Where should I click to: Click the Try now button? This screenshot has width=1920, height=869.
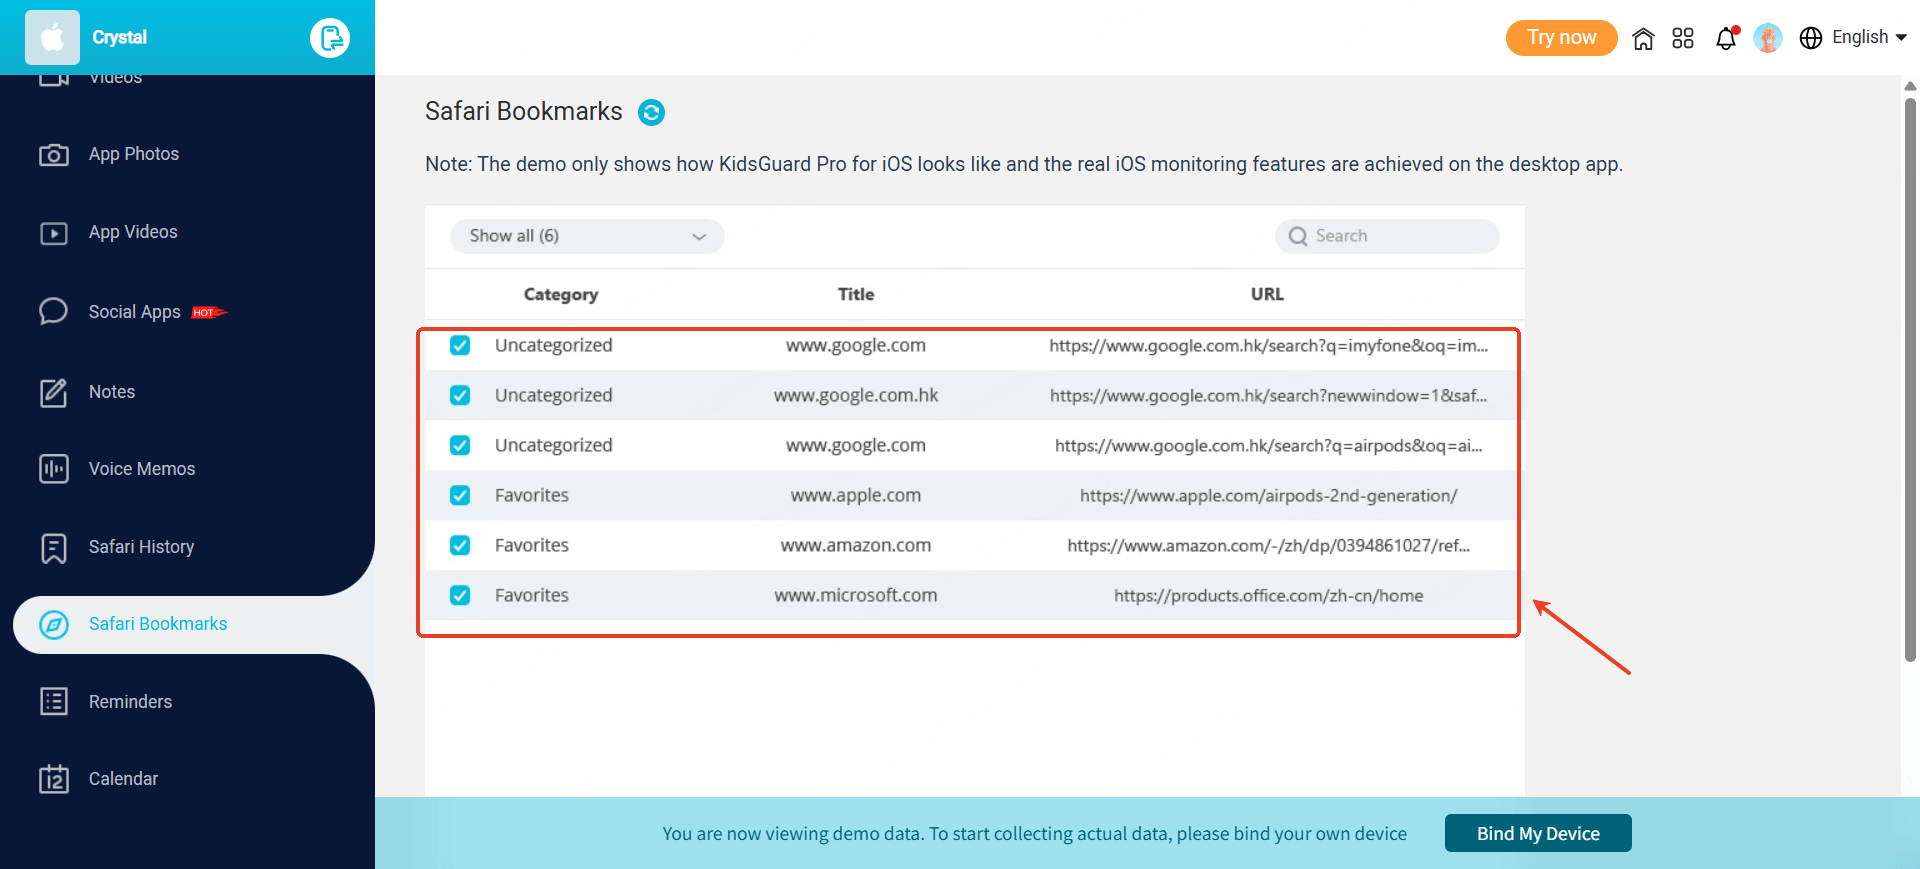click(1561, 38)
